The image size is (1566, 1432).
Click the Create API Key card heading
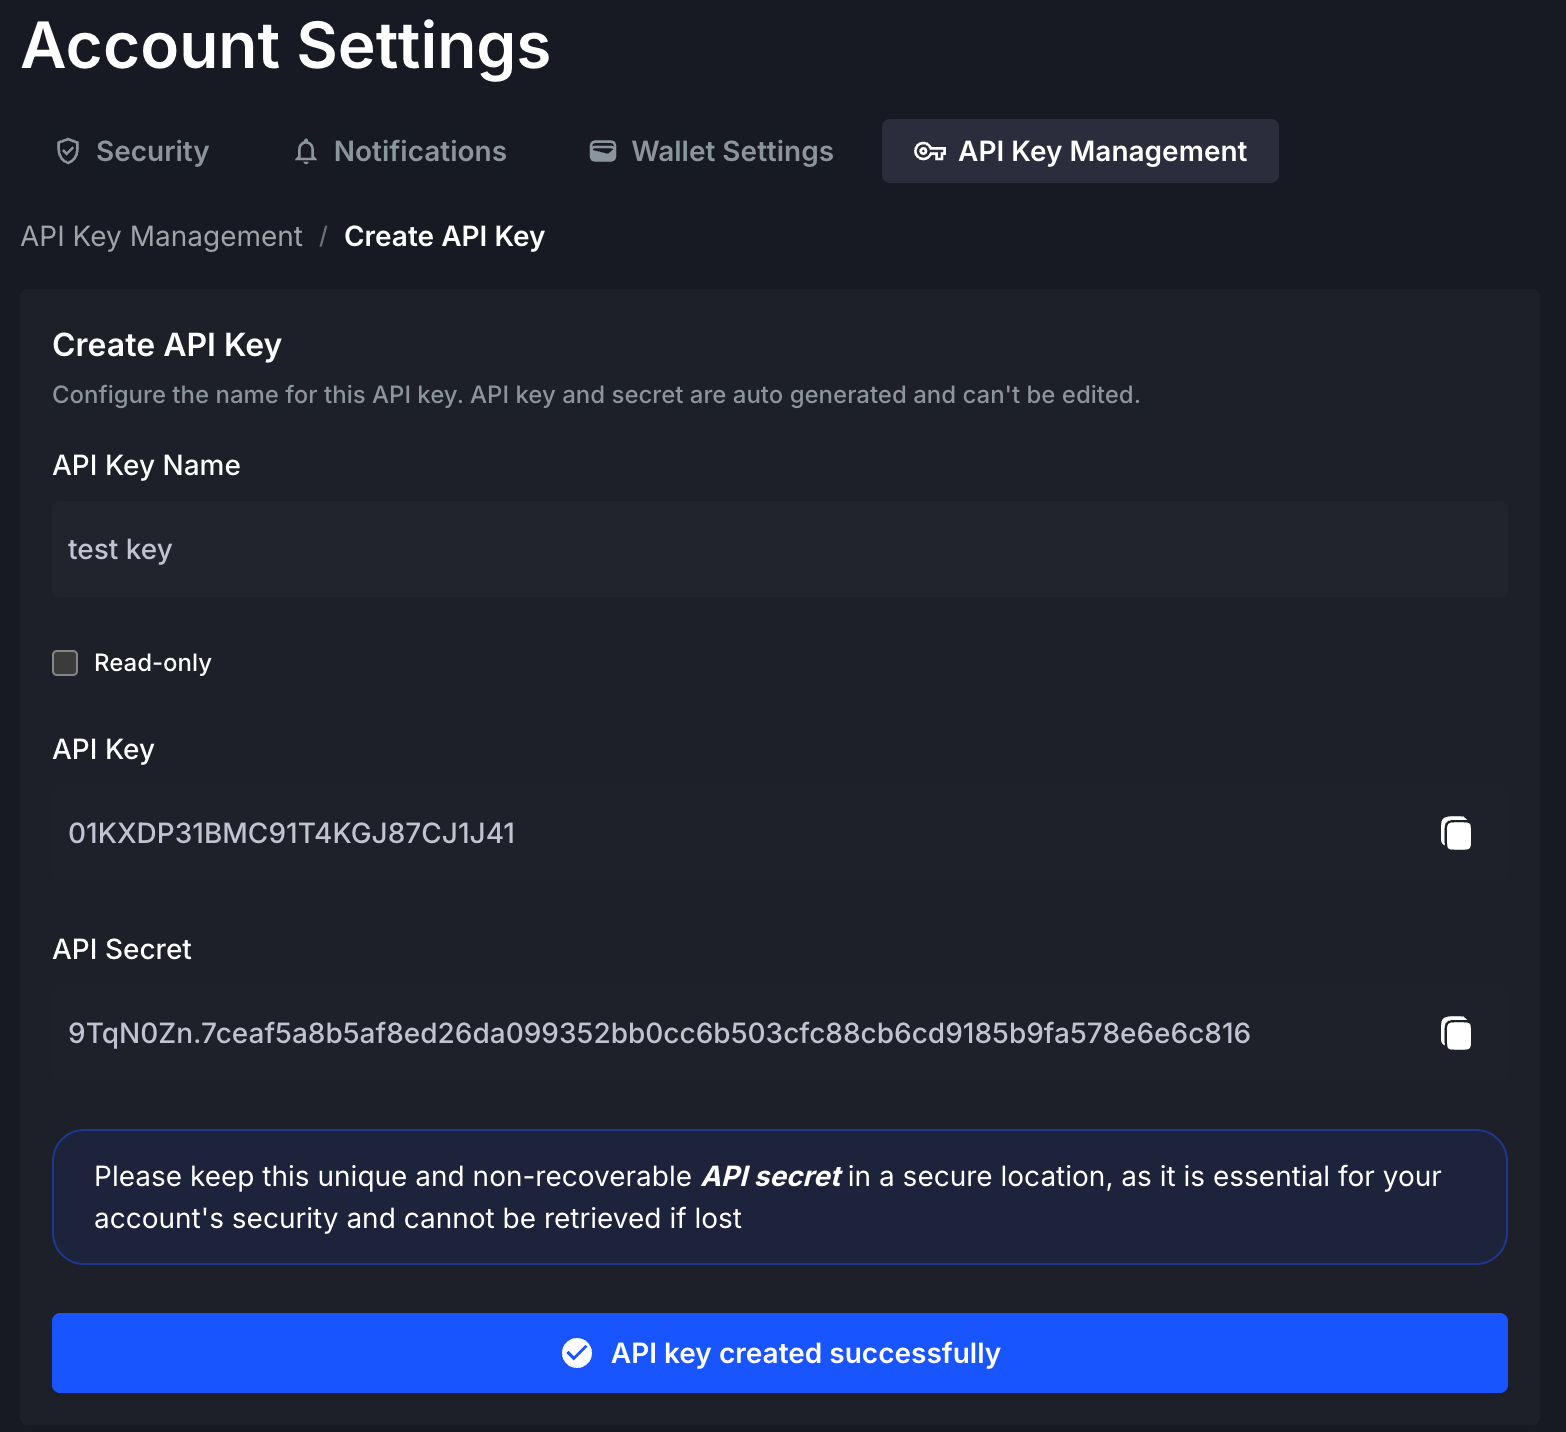167,345
